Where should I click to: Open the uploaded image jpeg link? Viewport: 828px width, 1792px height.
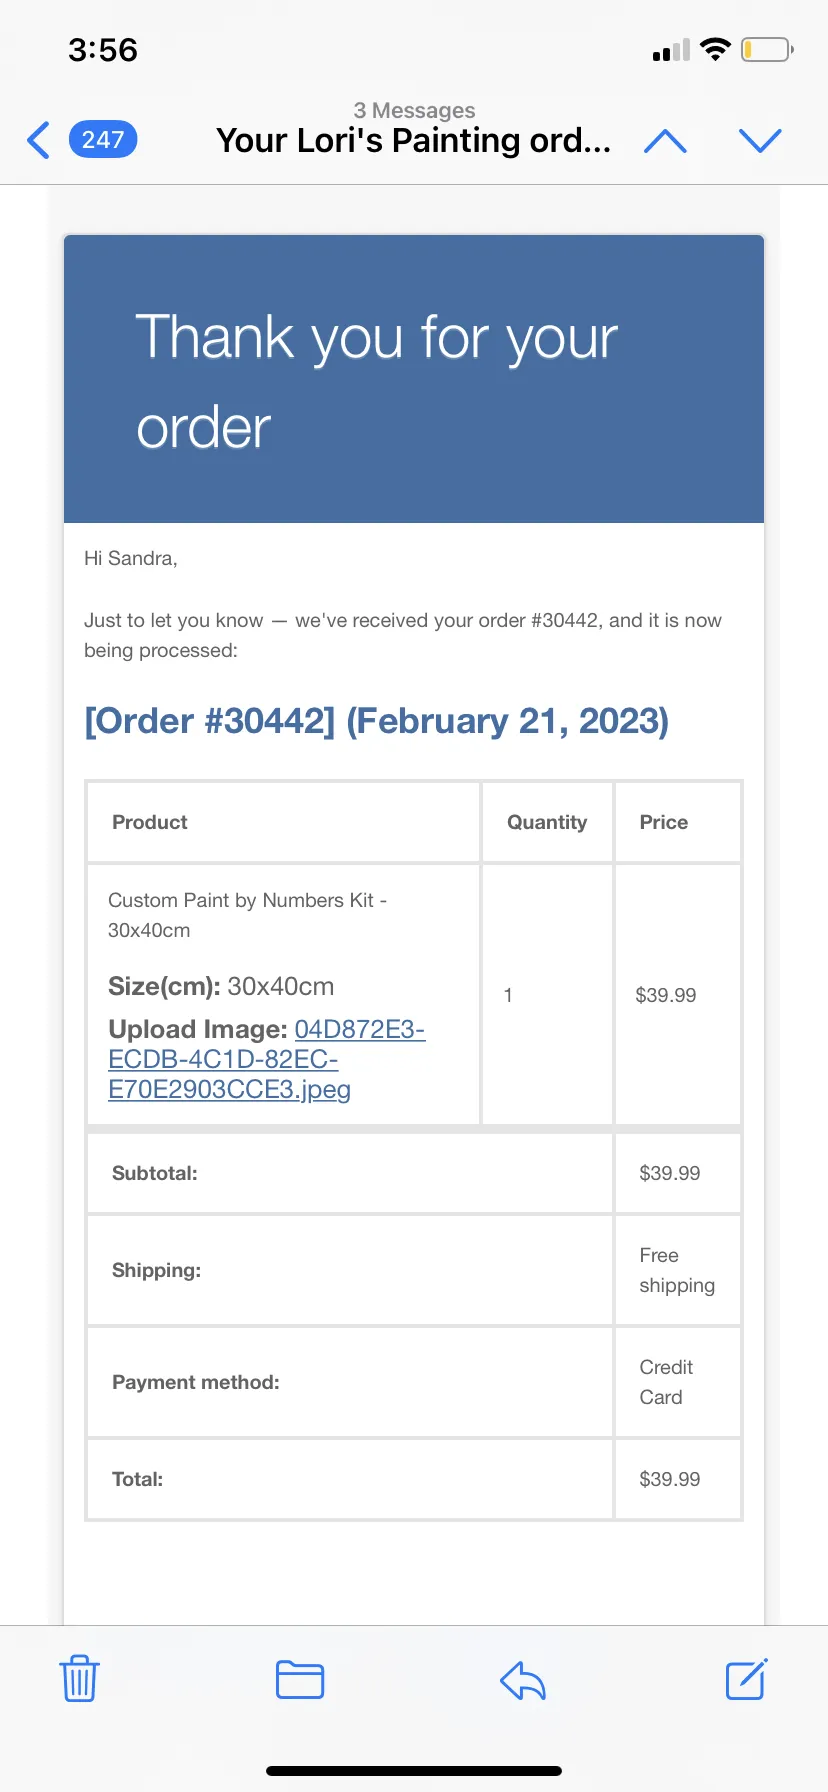(x=267, y=1059)
